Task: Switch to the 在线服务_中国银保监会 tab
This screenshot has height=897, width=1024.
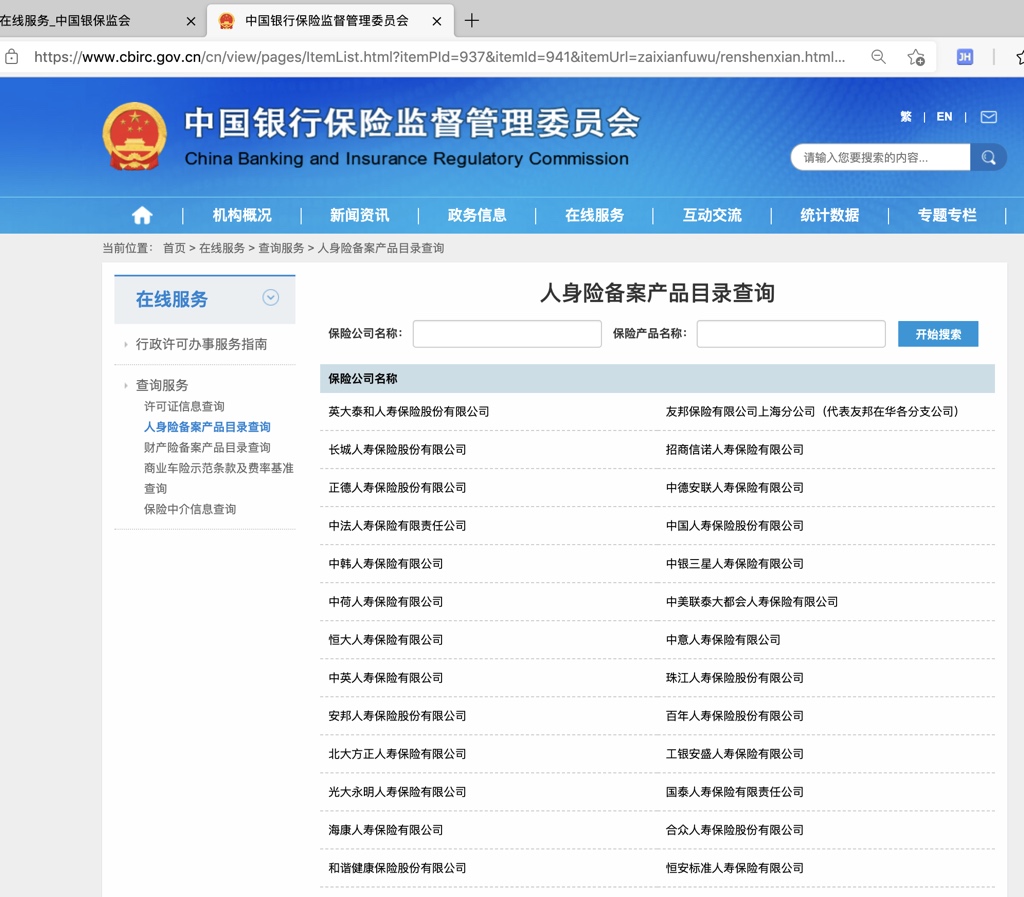Action: 65,21
